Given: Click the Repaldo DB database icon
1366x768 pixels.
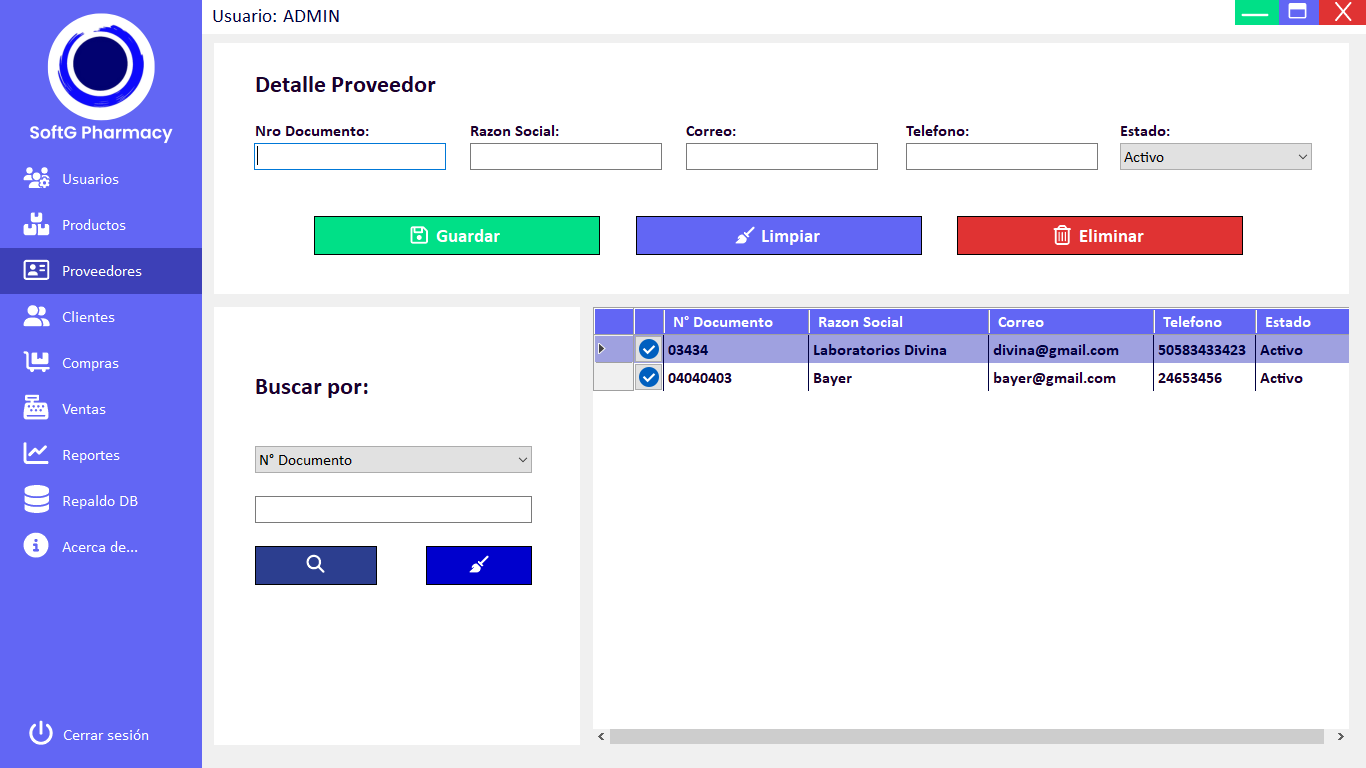Looking at the screenshot, I should click(37, 500).
